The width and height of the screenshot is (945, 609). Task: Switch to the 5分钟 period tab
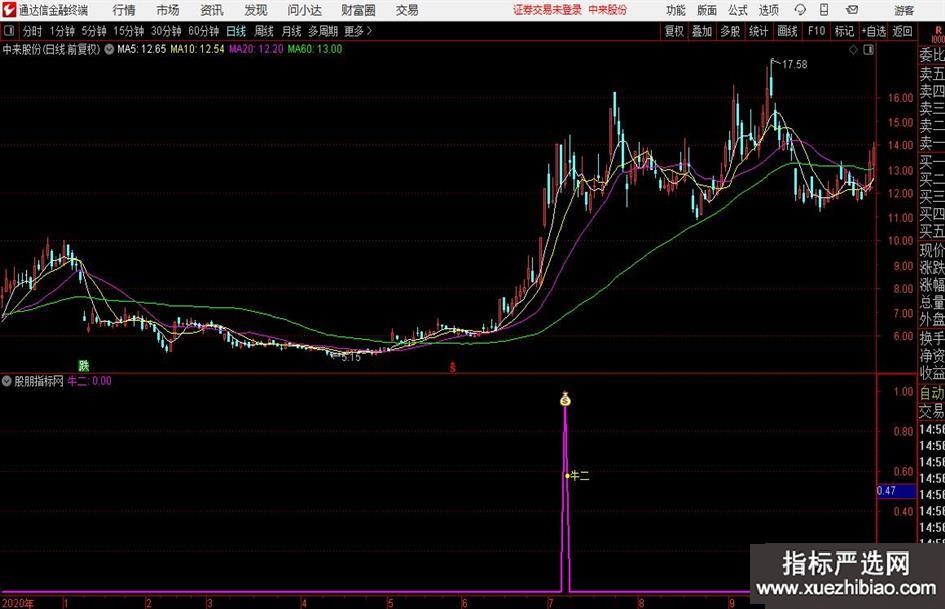coord(94,31)
